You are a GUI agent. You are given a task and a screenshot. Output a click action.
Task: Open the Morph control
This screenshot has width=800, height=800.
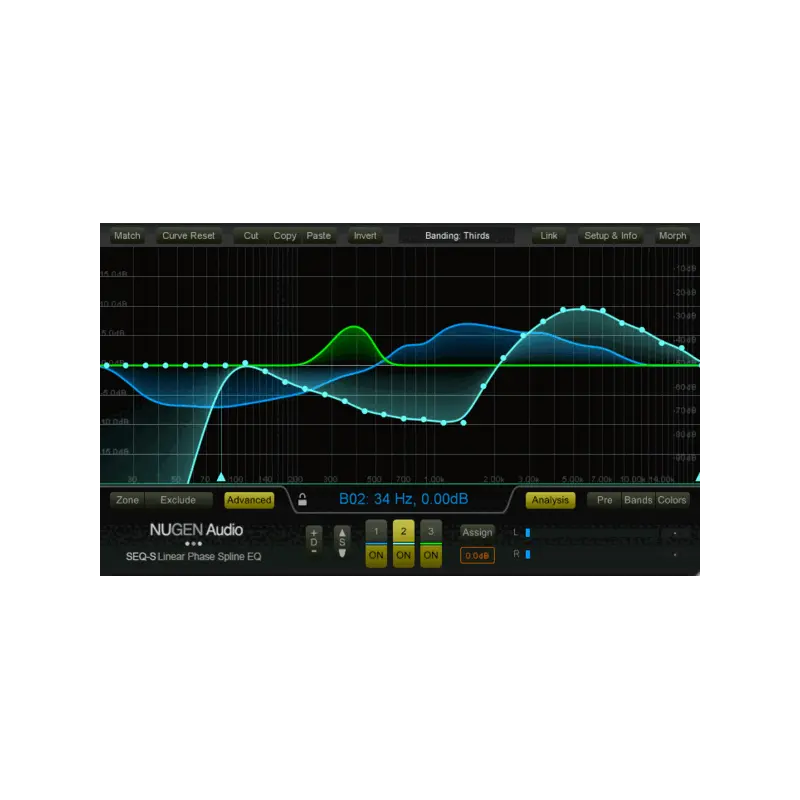[x=672, y=236]
